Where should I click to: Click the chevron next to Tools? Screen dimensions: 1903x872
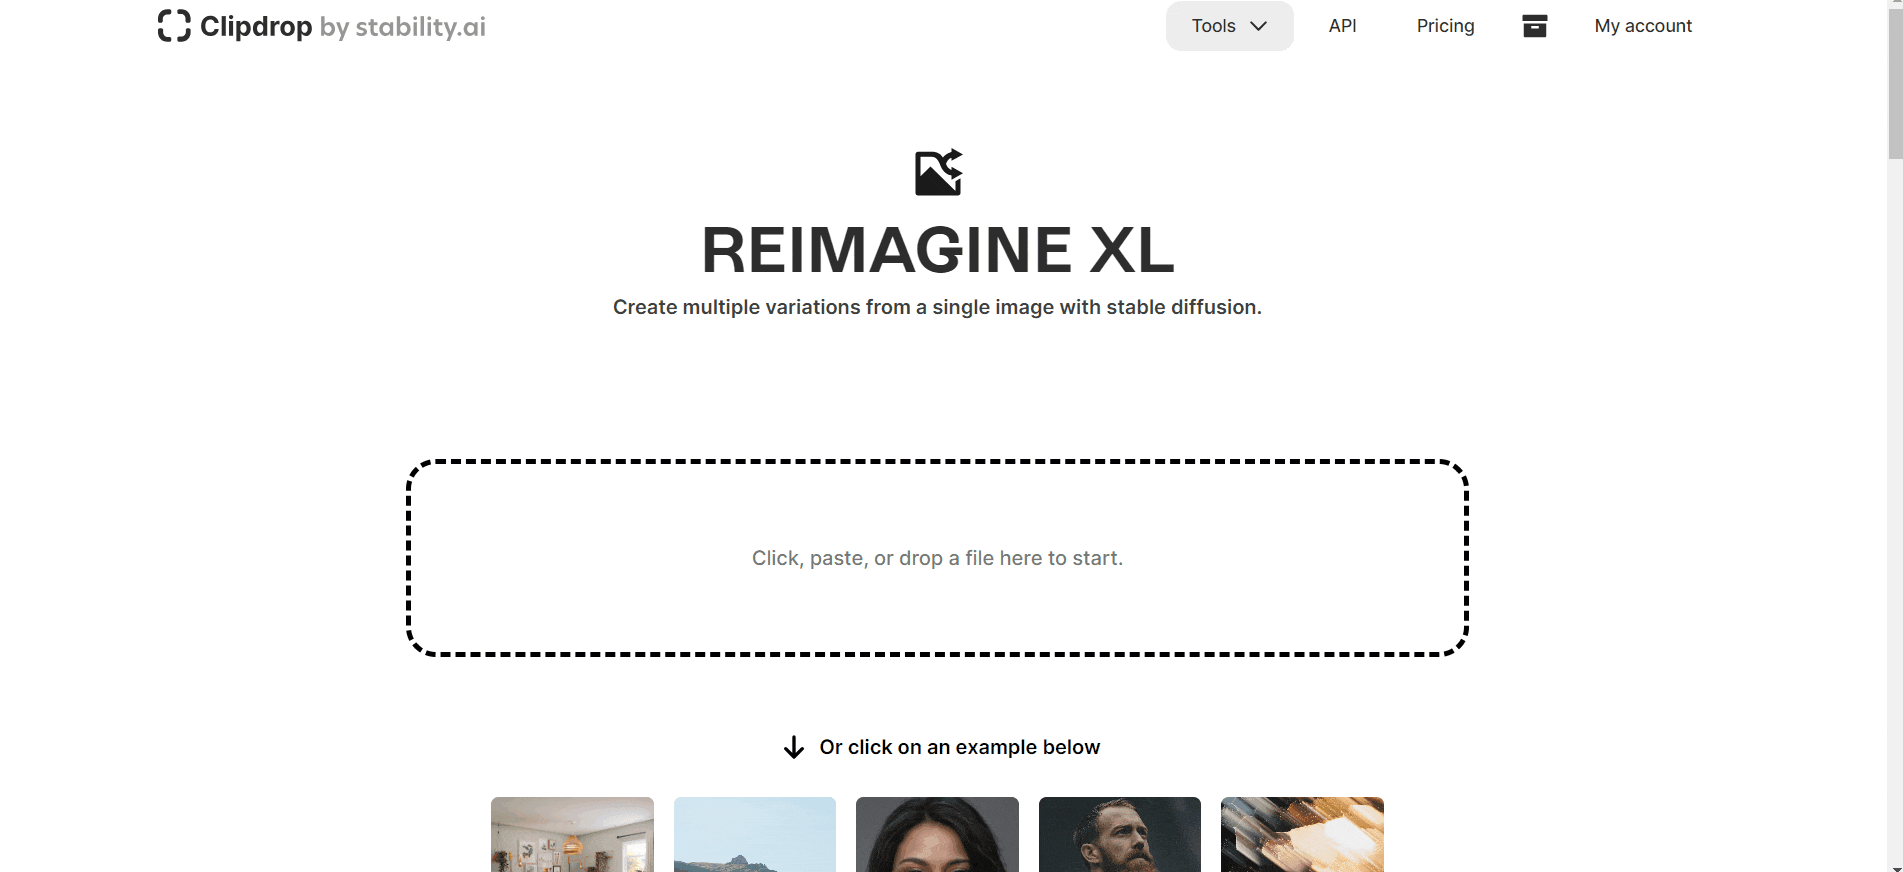click(1259, 26)
